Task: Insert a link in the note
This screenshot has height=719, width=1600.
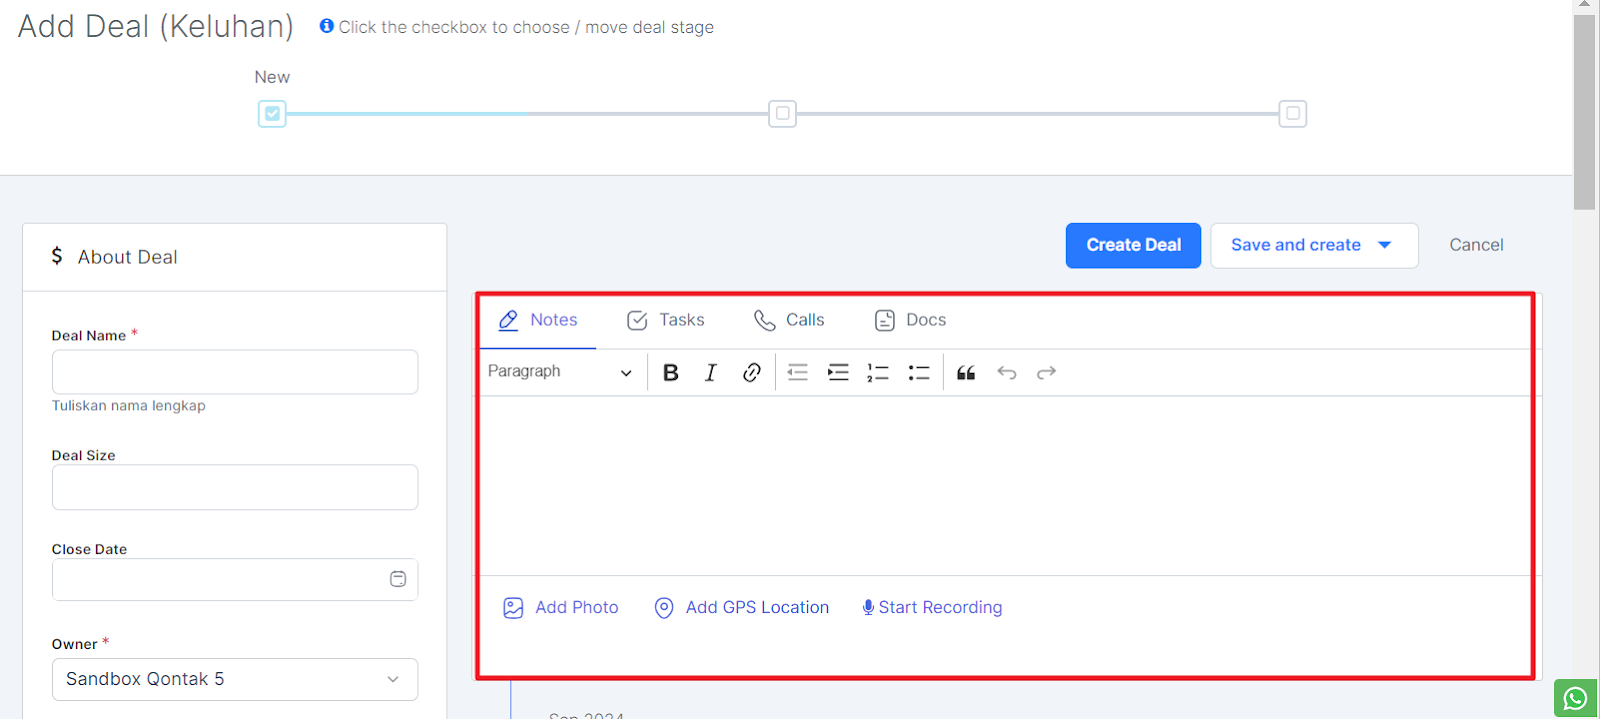Action: coord(751,373)
